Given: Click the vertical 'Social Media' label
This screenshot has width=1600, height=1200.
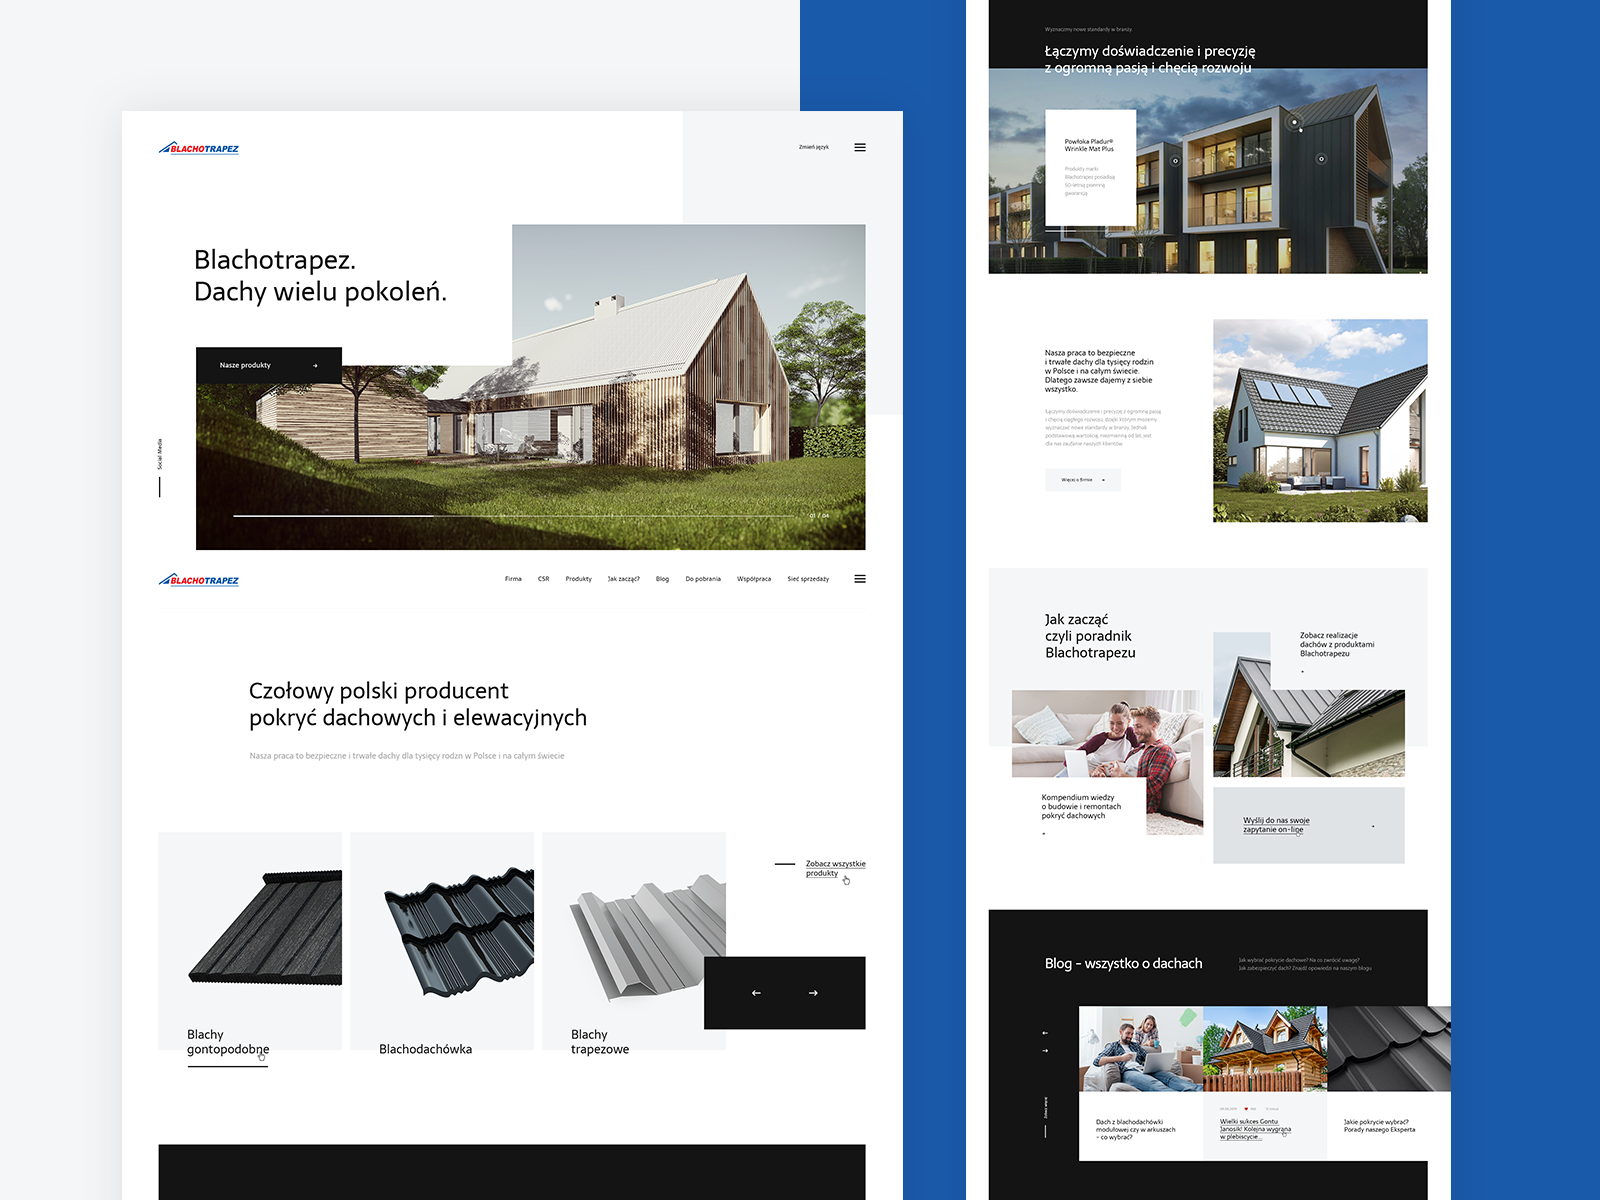Looking at the screenshot, I should [x=159, y=454].
